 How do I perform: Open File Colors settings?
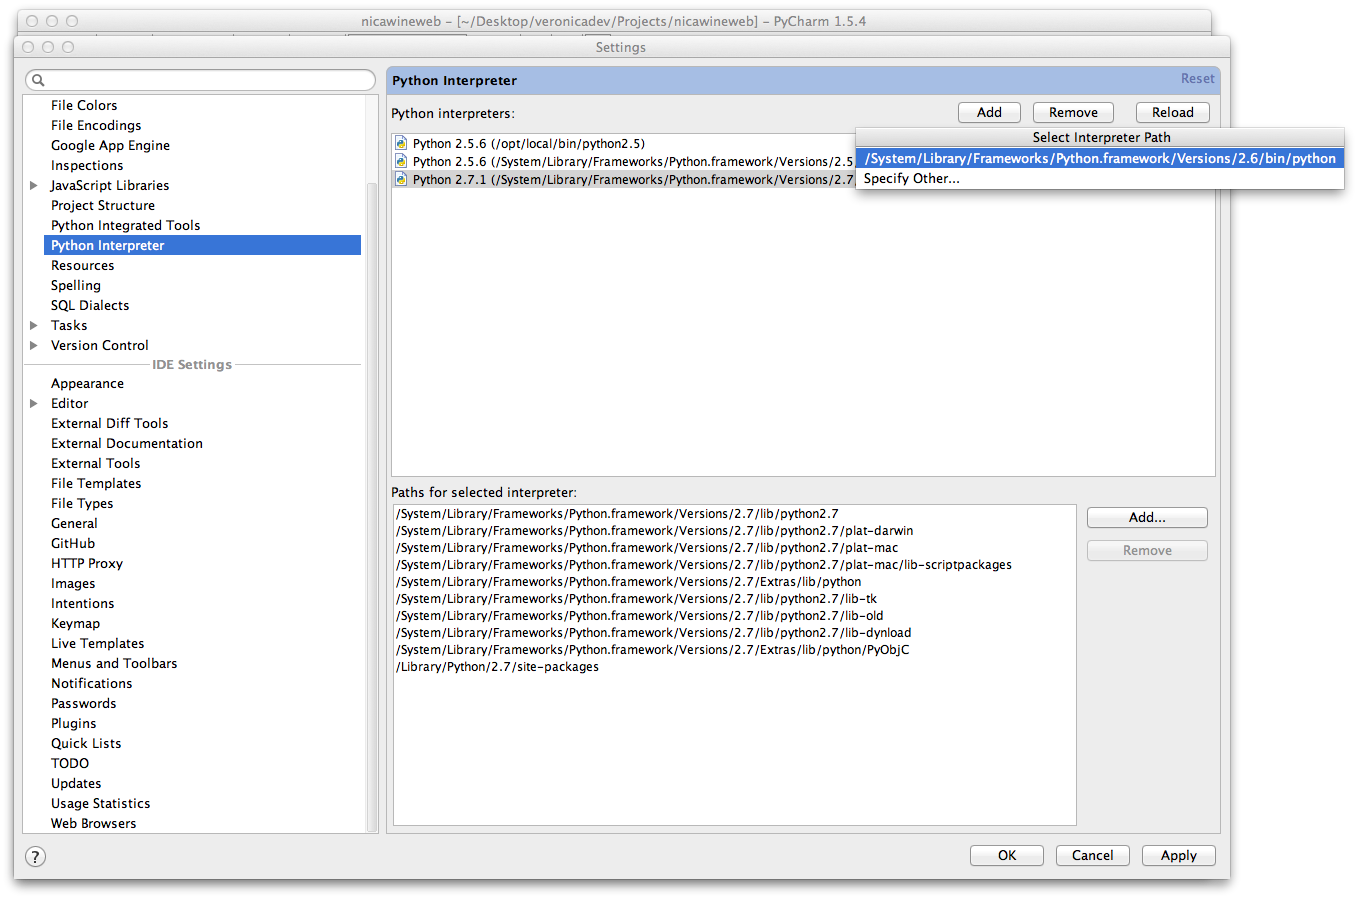[x=84, y=105]
